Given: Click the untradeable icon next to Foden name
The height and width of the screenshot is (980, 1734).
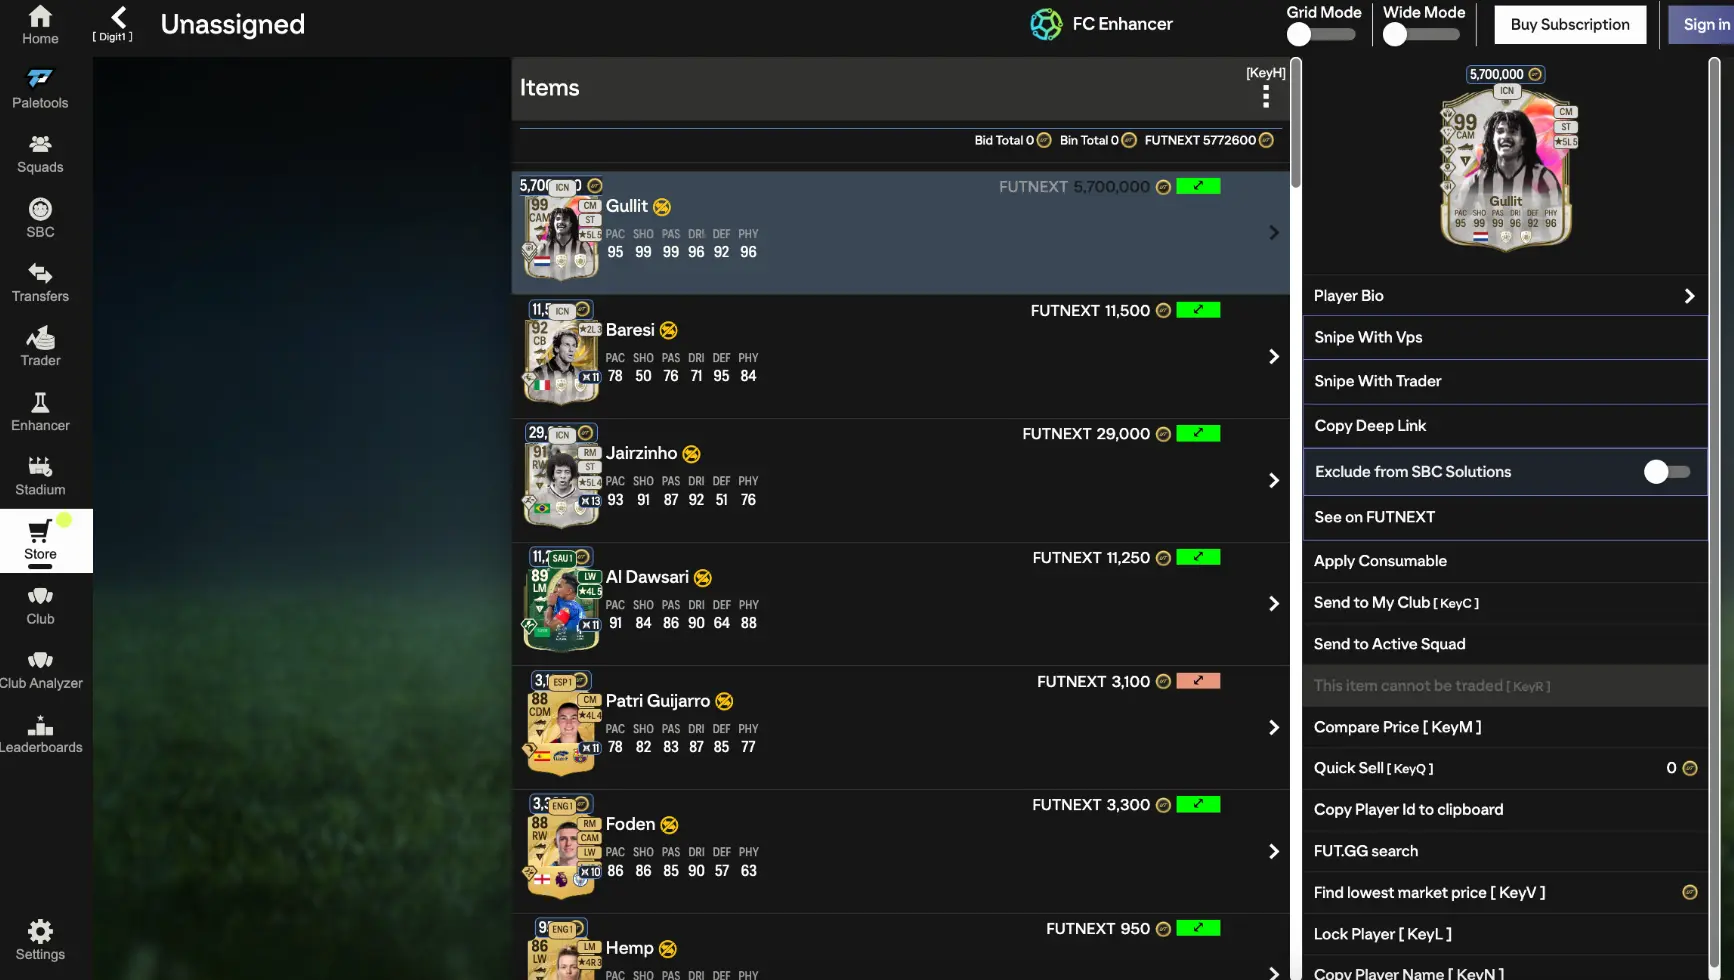Looking at the screenshot, I should pyautogui.click(x=670, y=825).
